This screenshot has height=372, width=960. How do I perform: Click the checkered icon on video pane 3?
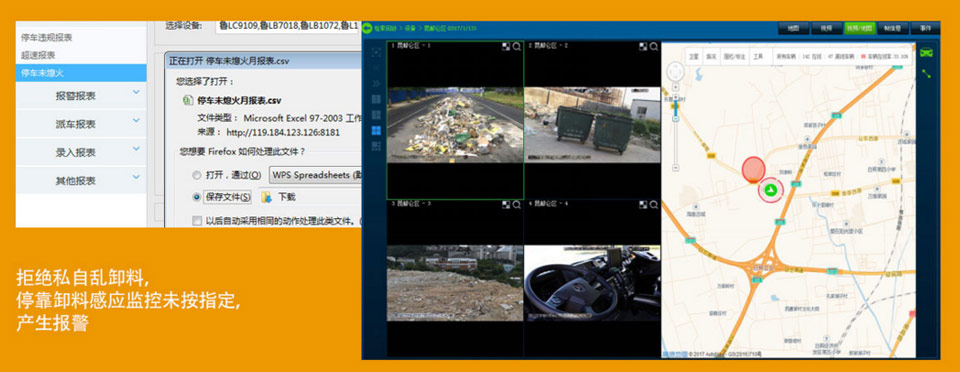[506, 204]
